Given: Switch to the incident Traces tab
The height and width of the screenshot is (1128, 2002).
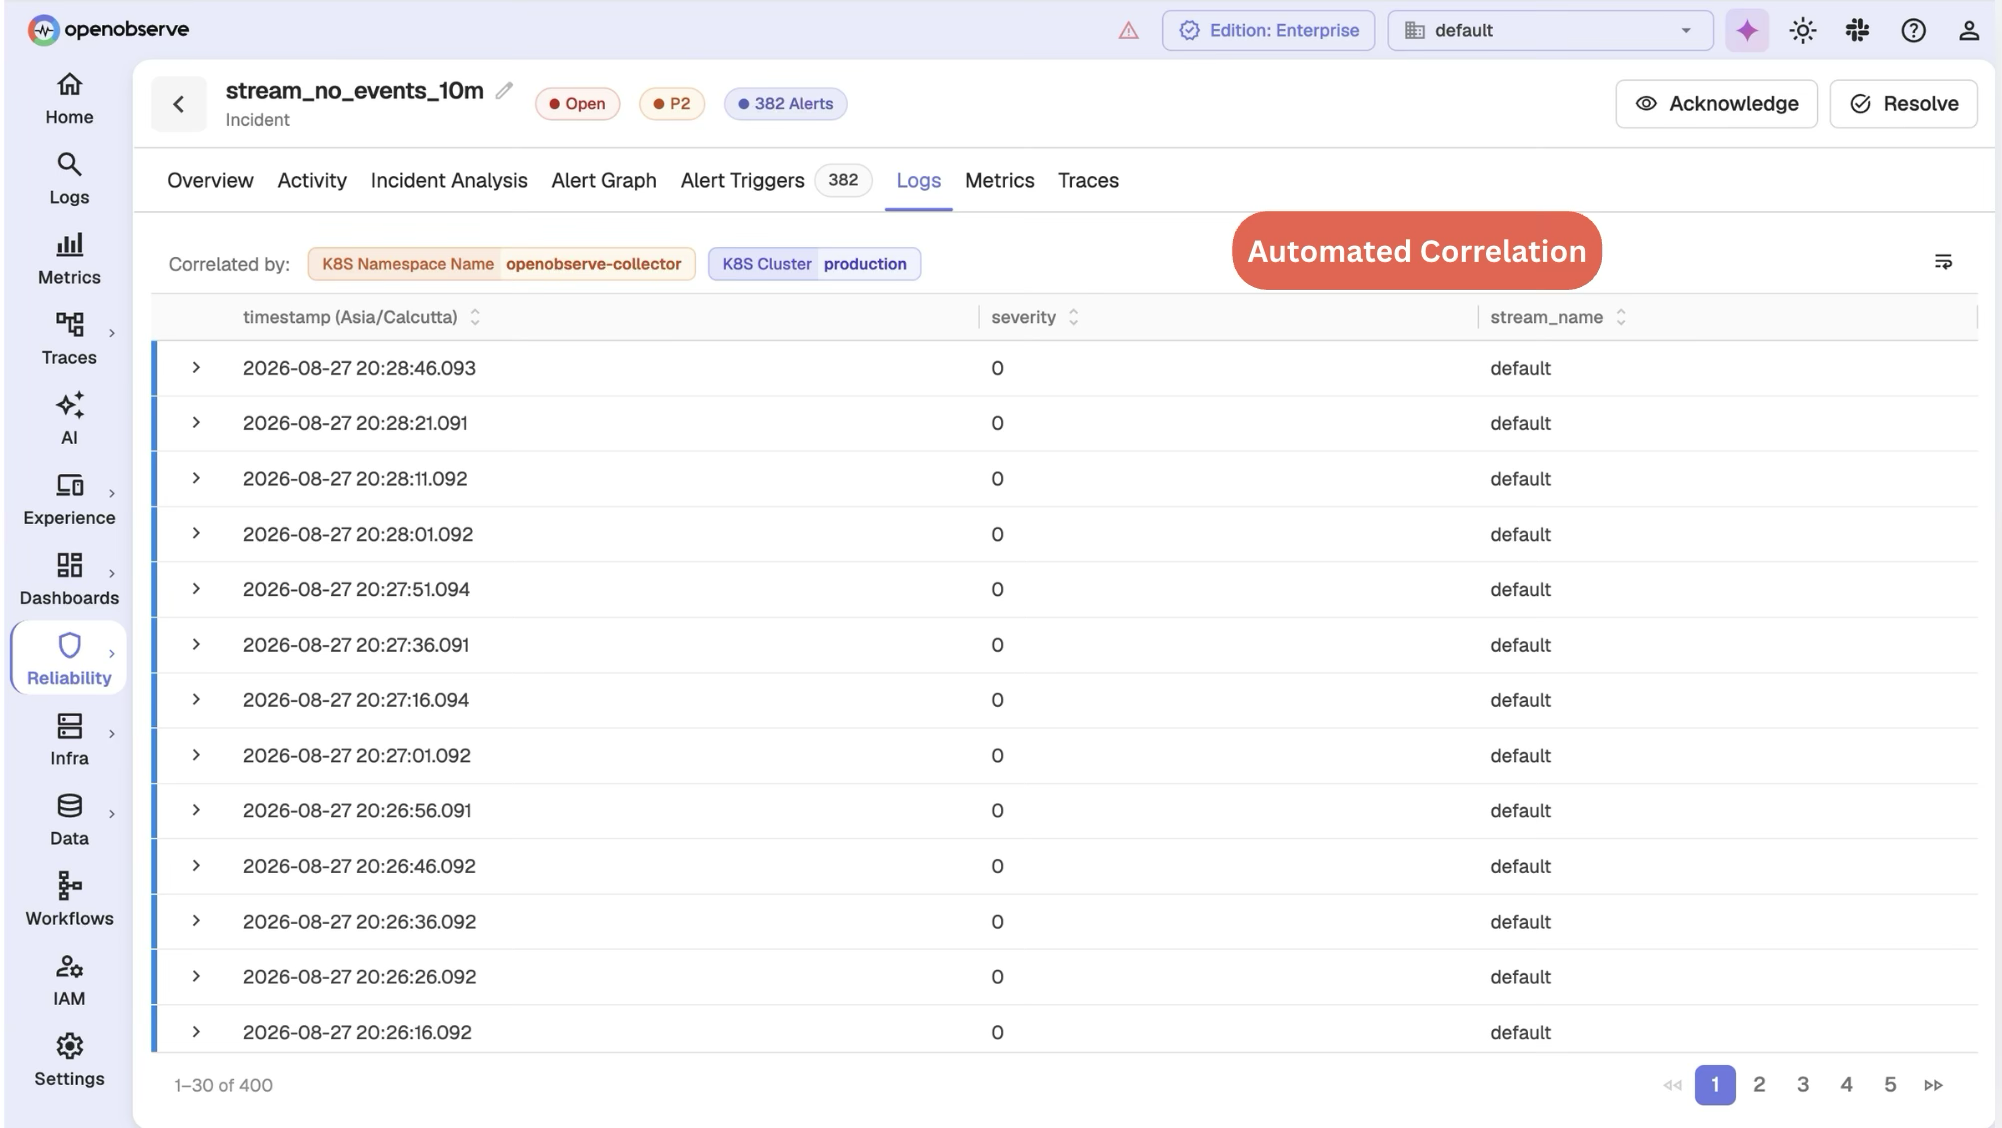Looking at the screenshot, I should pos(1088,181).
